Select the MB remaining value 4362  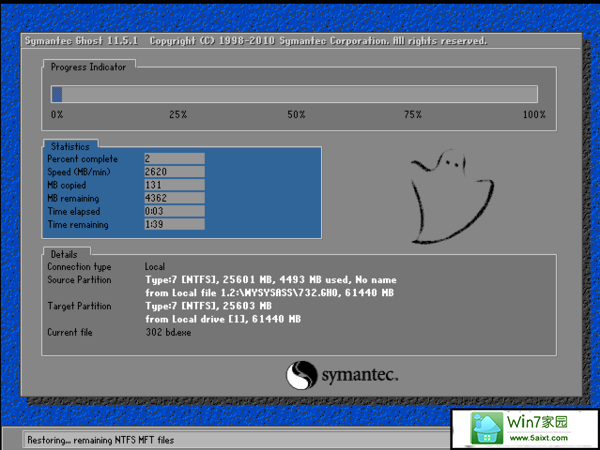[174, 198]
